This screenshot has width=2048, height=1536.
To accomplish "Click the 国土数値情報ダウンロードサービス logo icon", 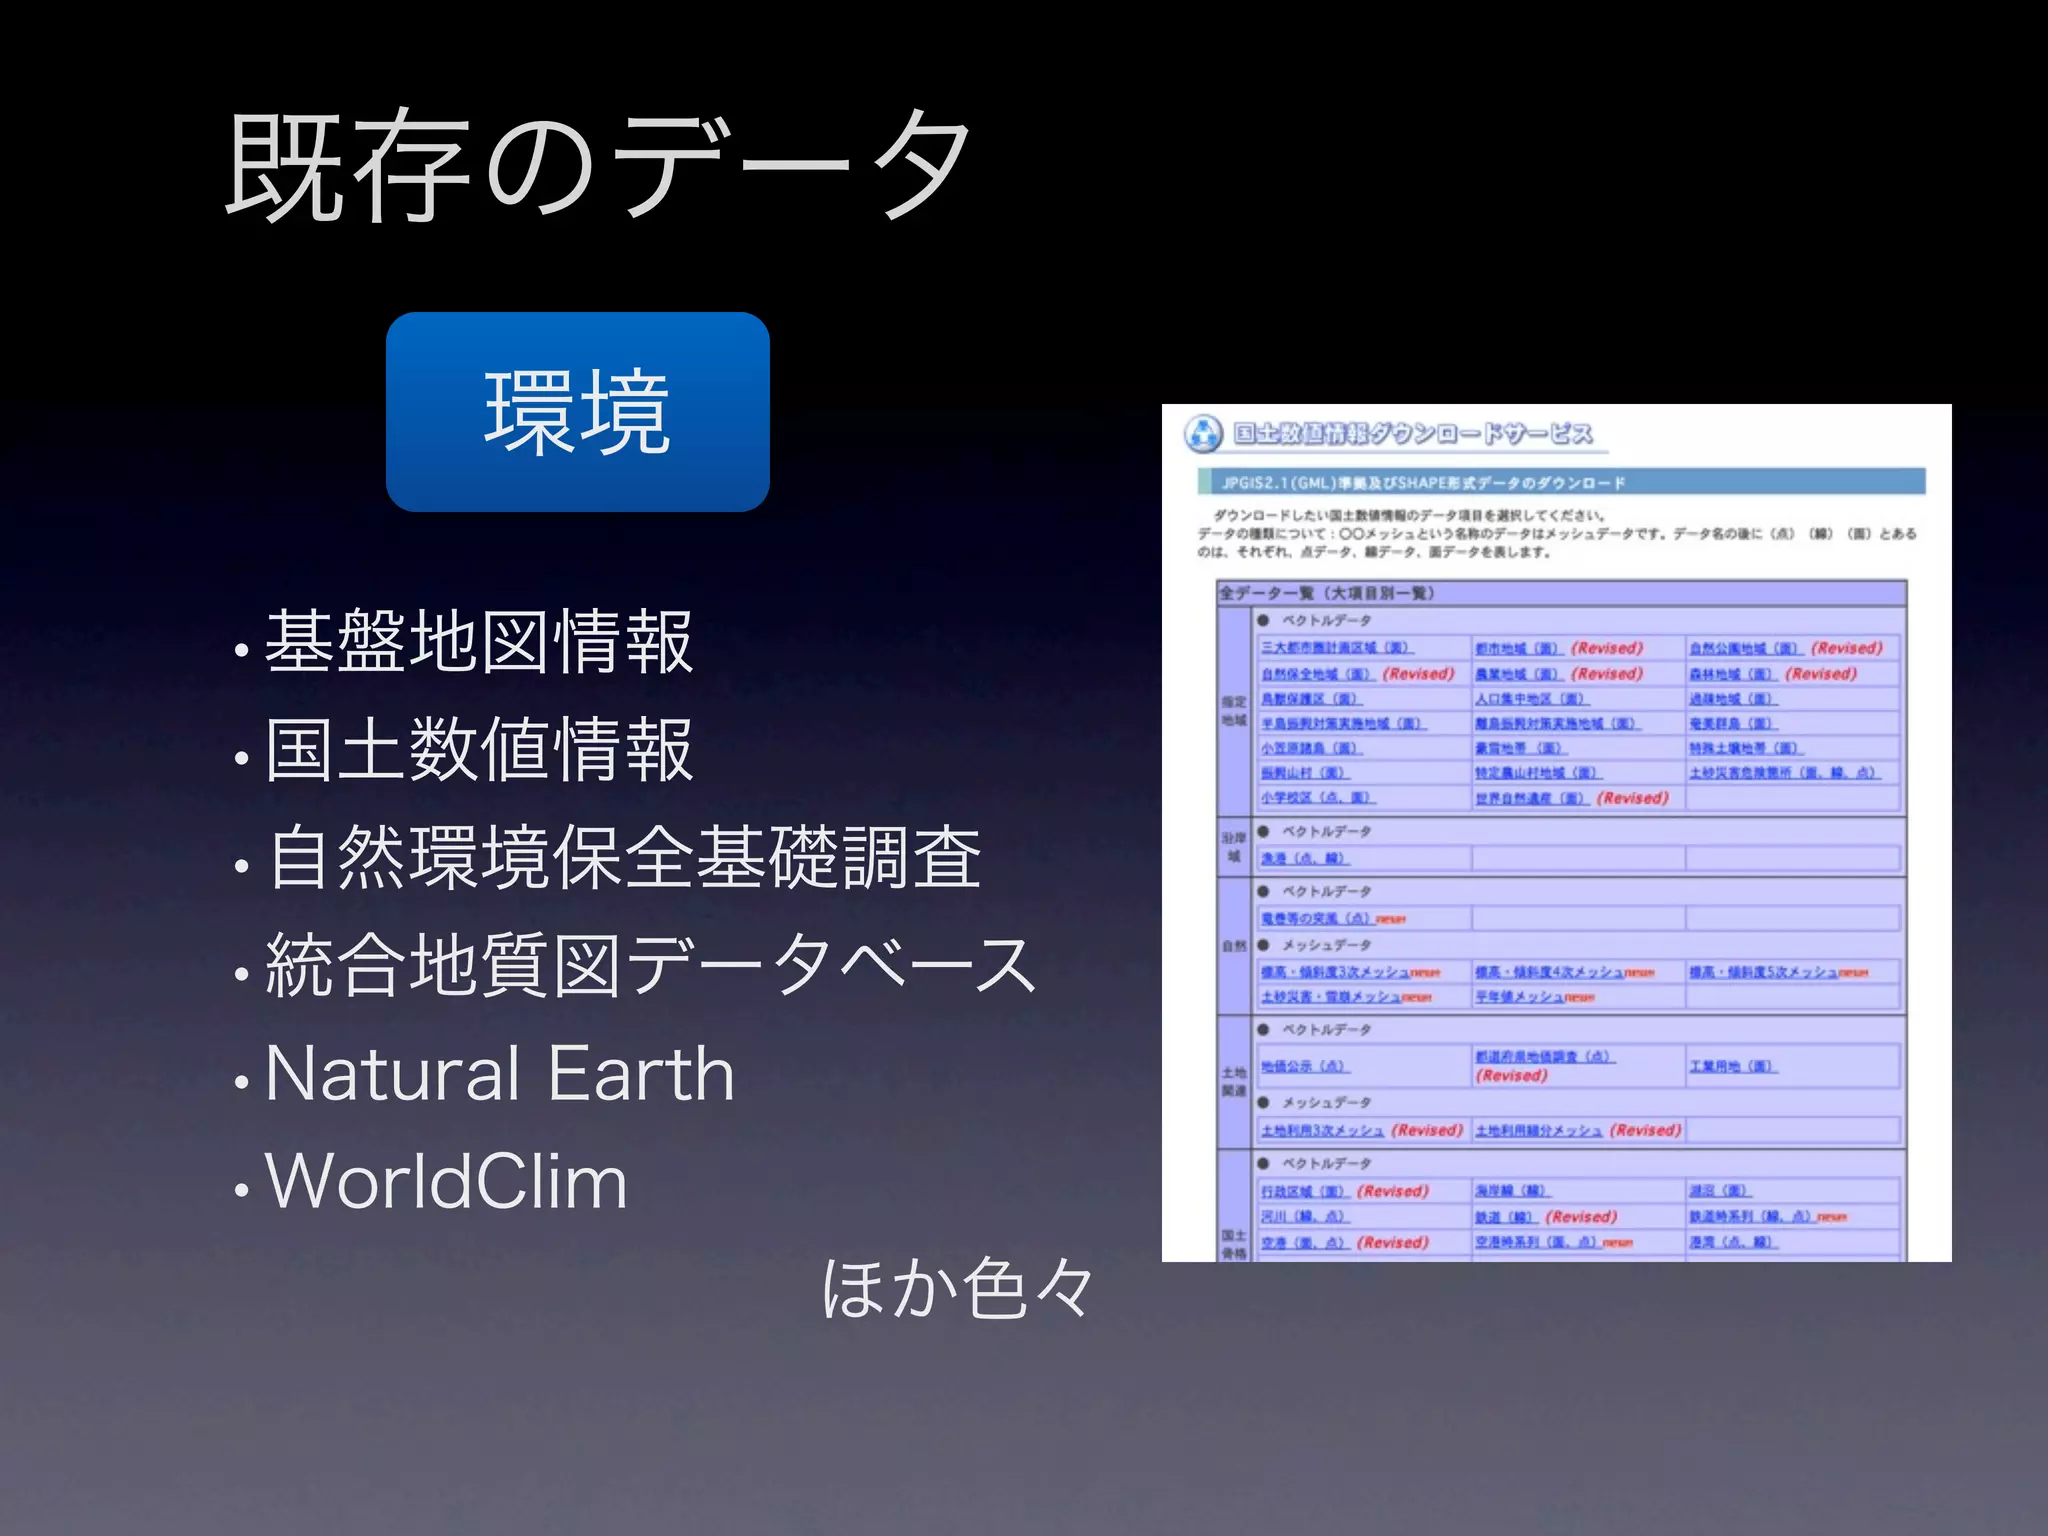I will click(1203, 434).
